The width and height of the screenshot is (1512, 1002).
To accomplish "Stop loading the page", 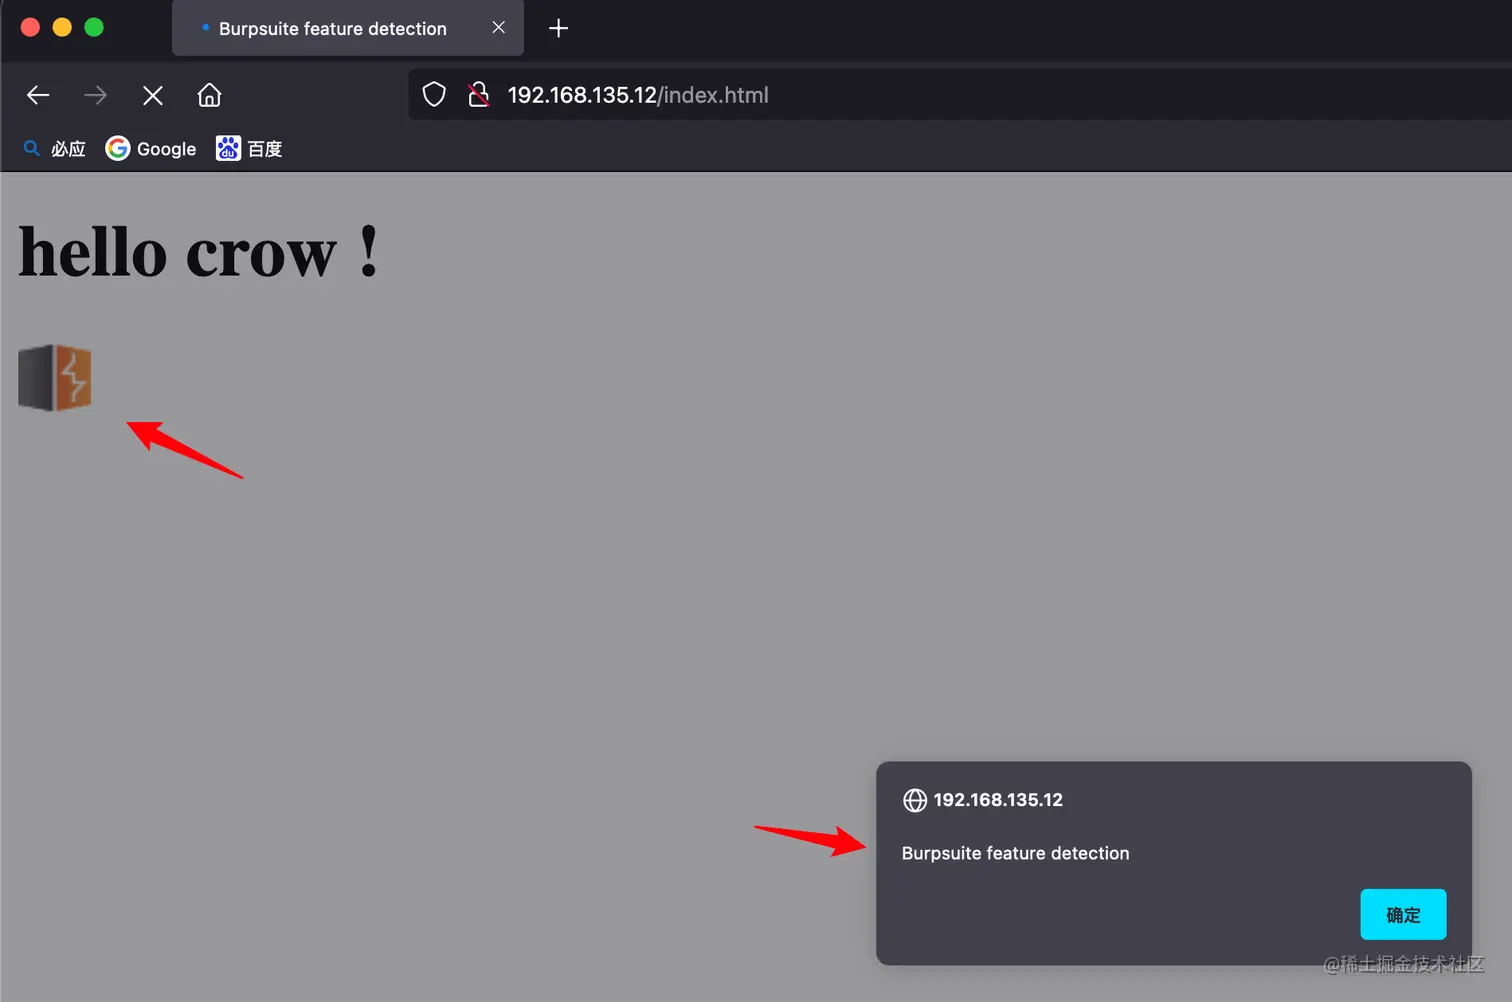I will point(153,95).
